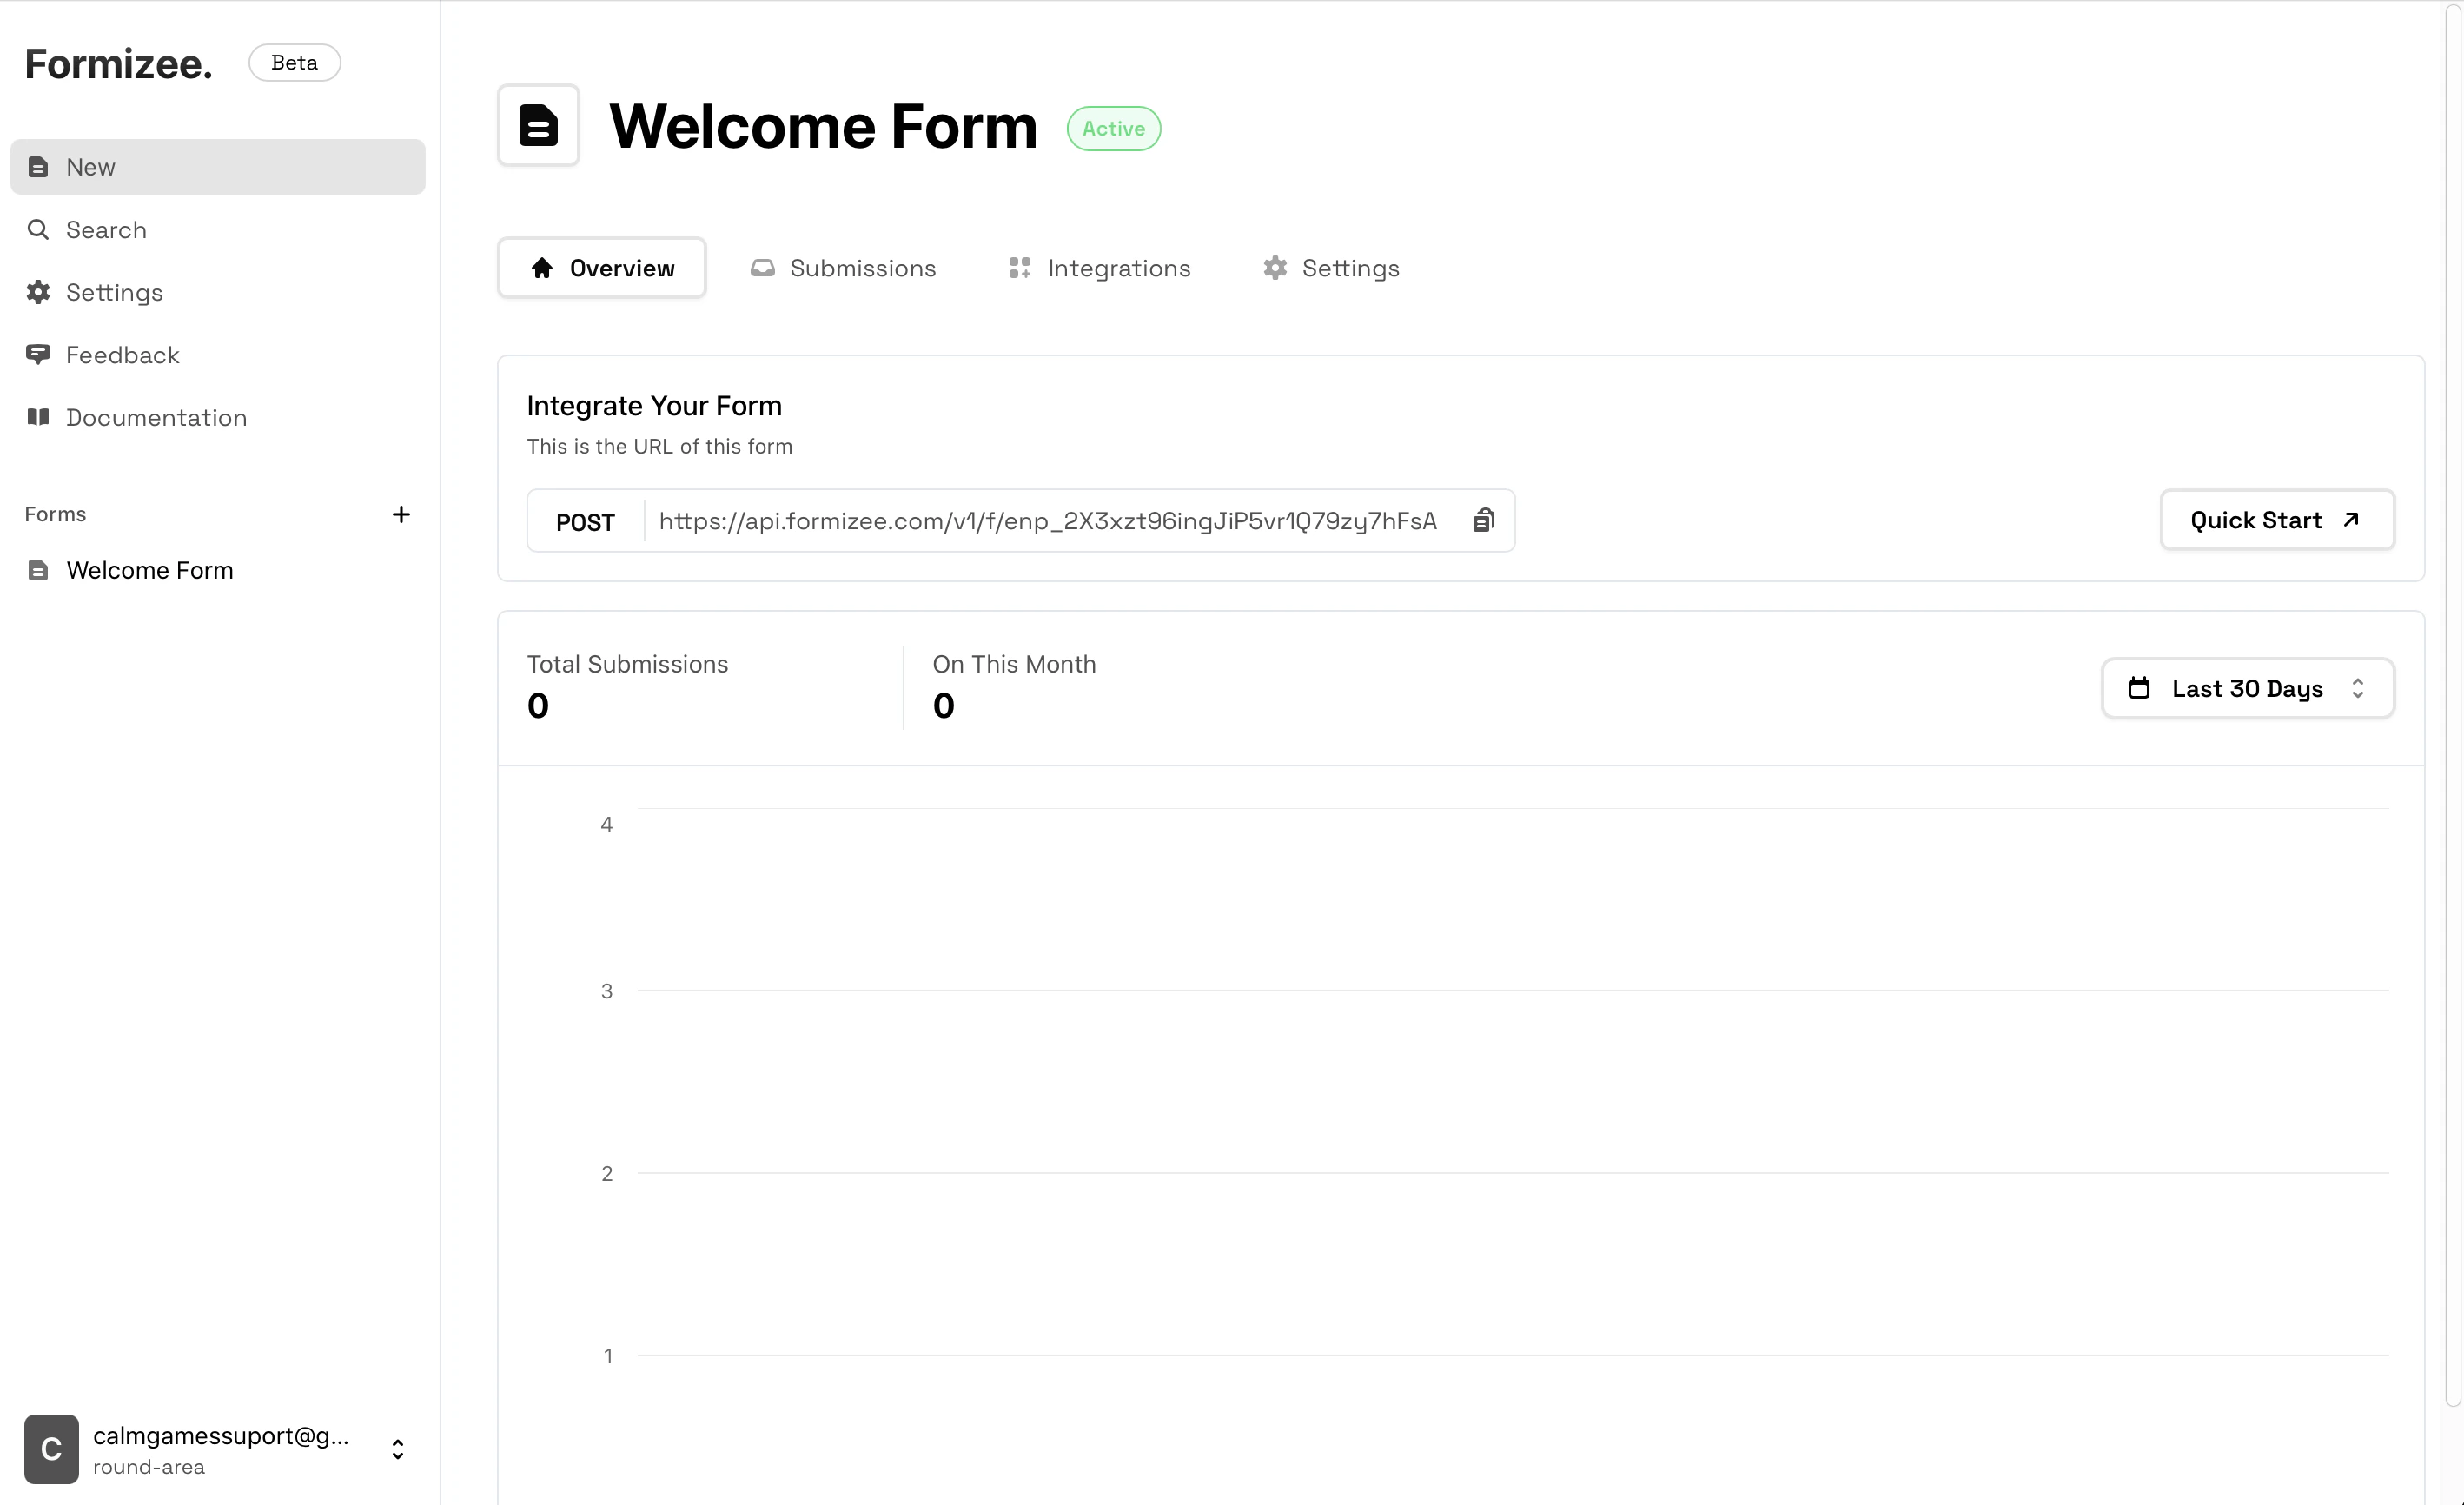Click the round-area workspace name
The height and width of the screenshot is (1505, 2464).
pos(149,1467)
